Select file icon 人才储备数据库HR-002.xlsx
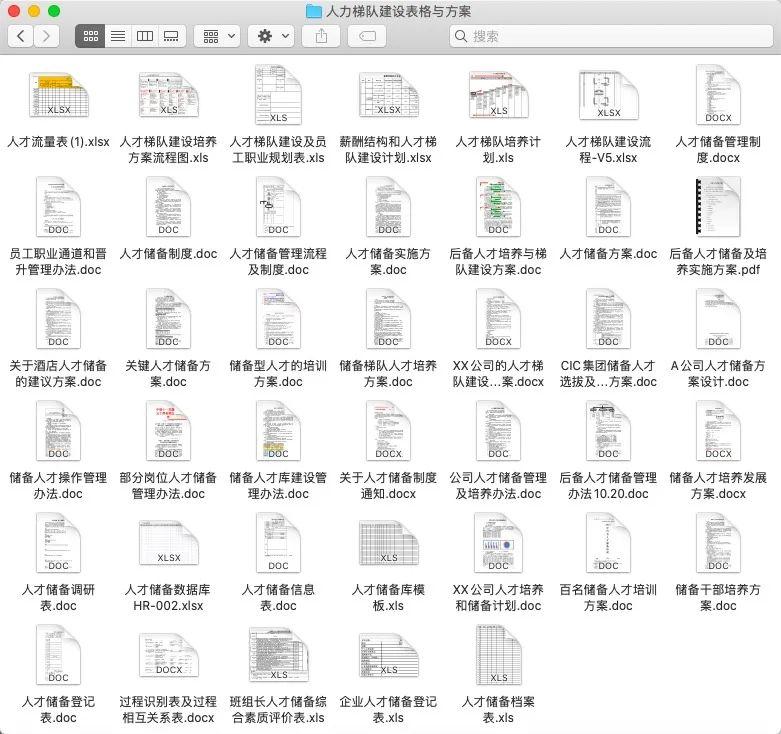781x734 pixels. (169, 542)
